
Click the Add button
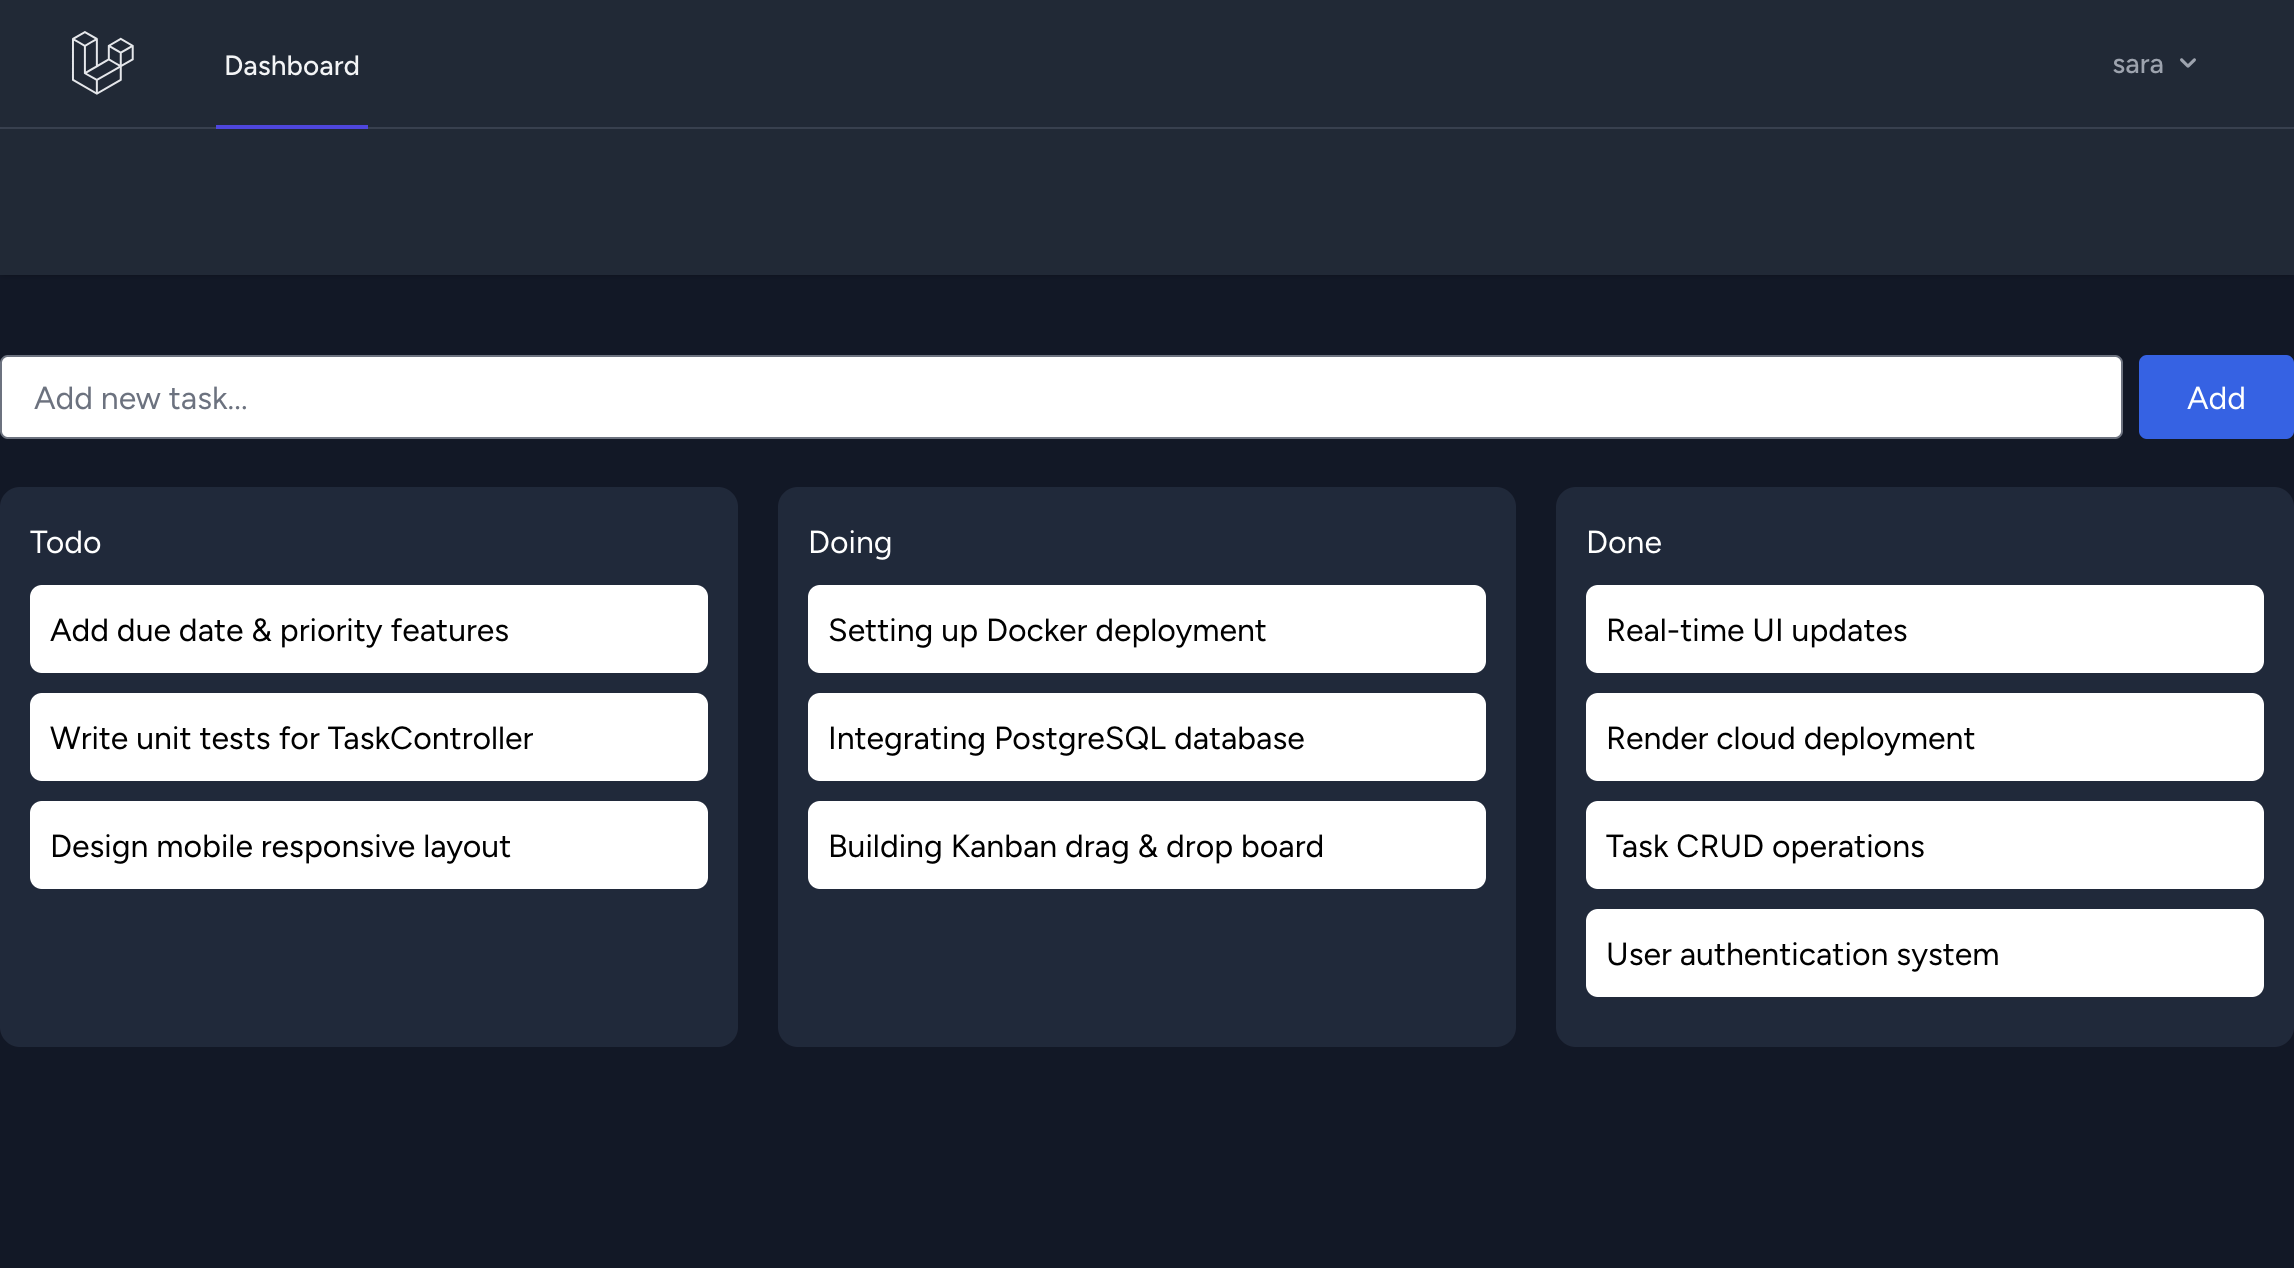coord(2216,397)
